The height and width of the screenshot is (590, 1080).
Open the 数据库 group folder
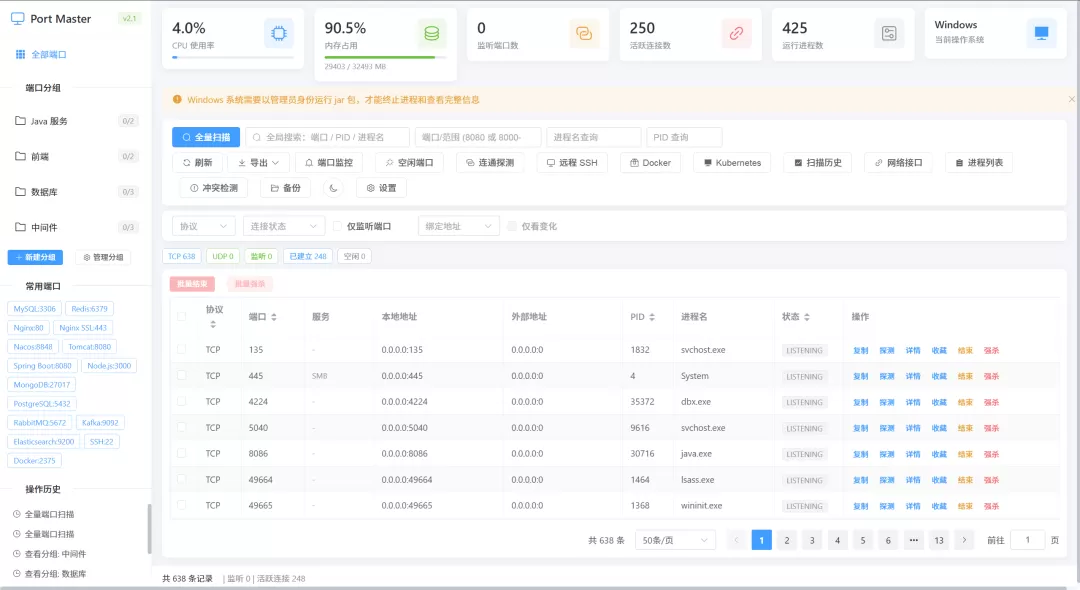[76, 192]
